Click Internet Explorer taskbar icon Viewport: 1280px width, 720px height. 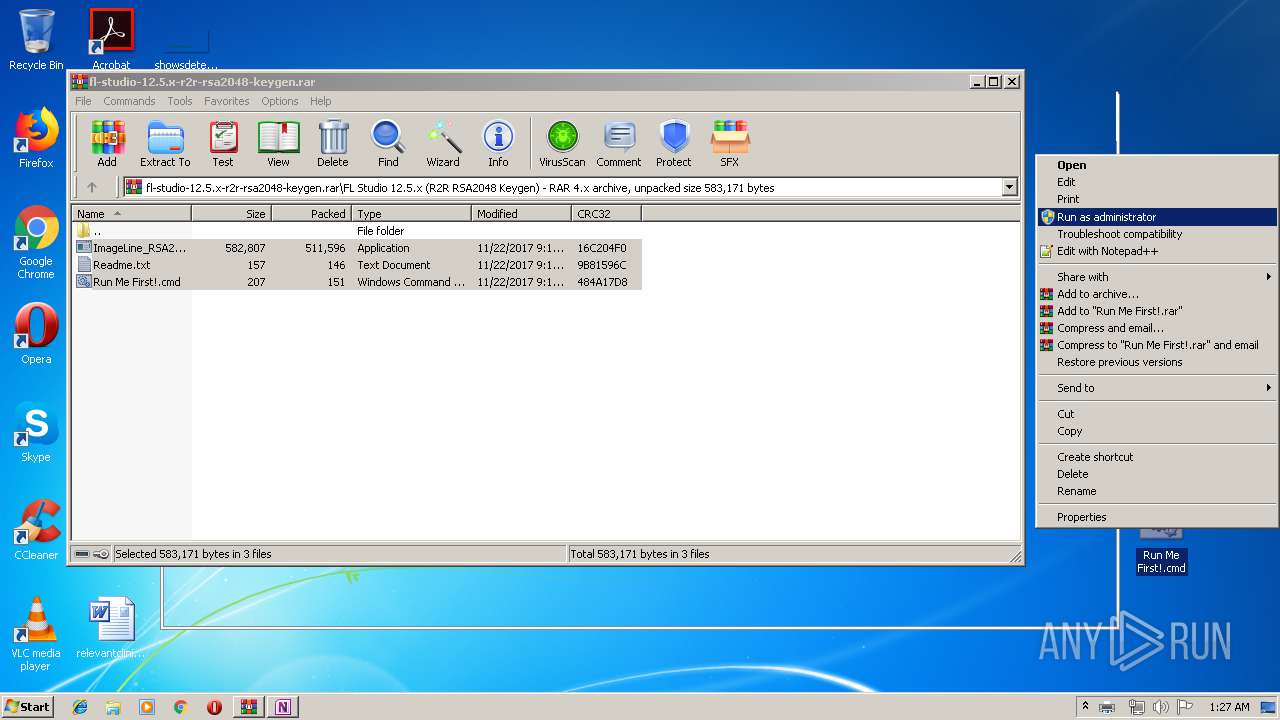(x=80, y=707)
